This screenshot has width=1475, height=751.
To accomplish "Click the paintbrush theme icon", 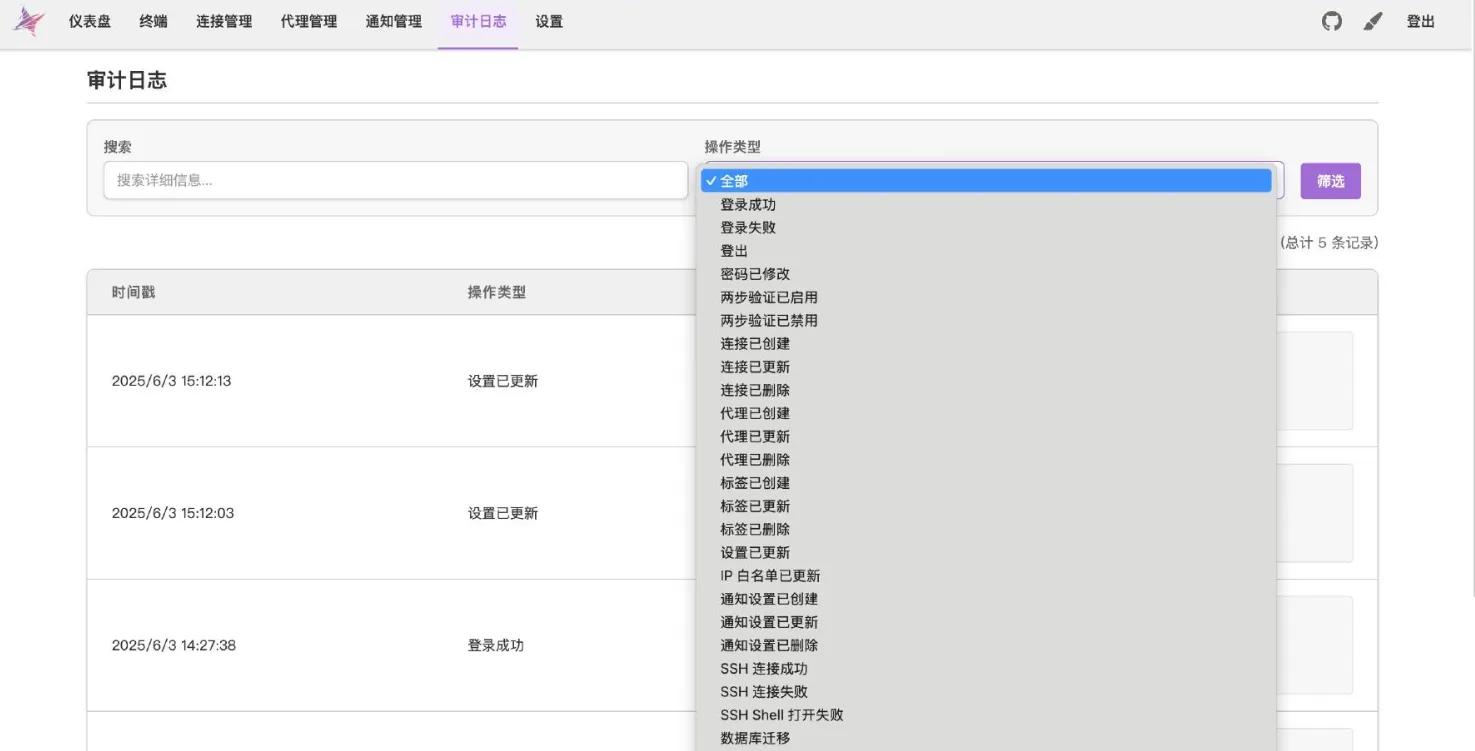I will point(1373,21).
